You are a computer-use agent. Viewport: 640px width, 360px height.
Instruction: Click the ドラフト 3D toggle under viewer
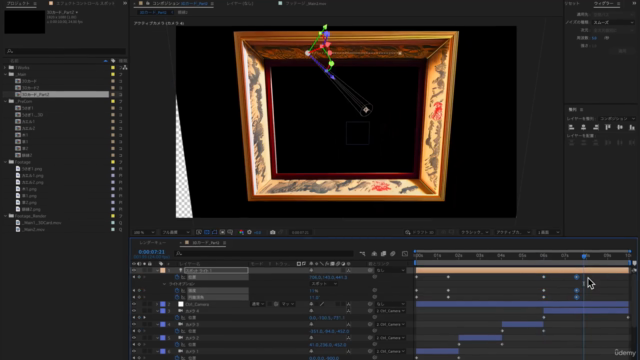coord(419,232)
